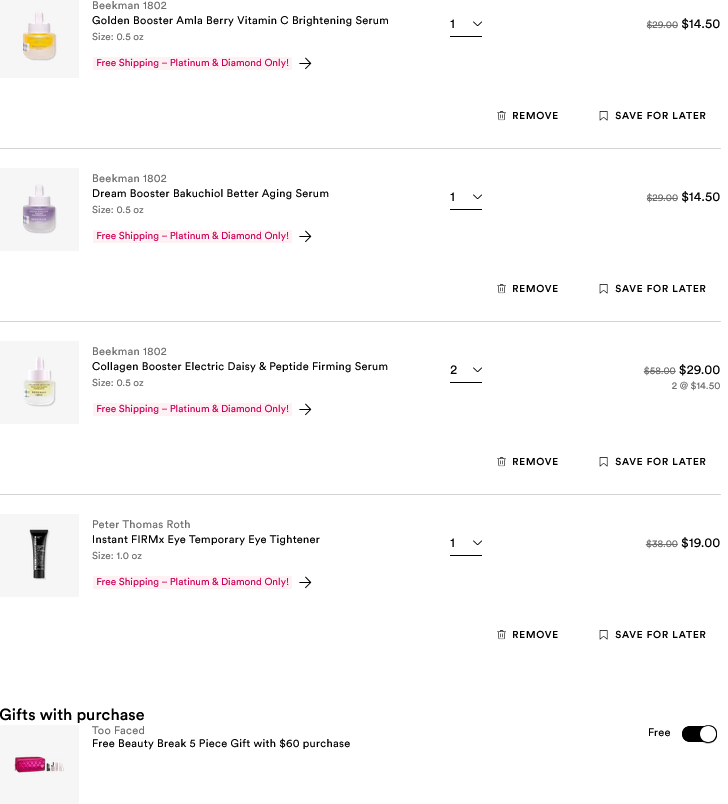The height and width of the screenshot is (804, 728).
Task: Click Free Shipping Platinum & Diamond badge for Dream Booster
Action: tap(192, 236)
